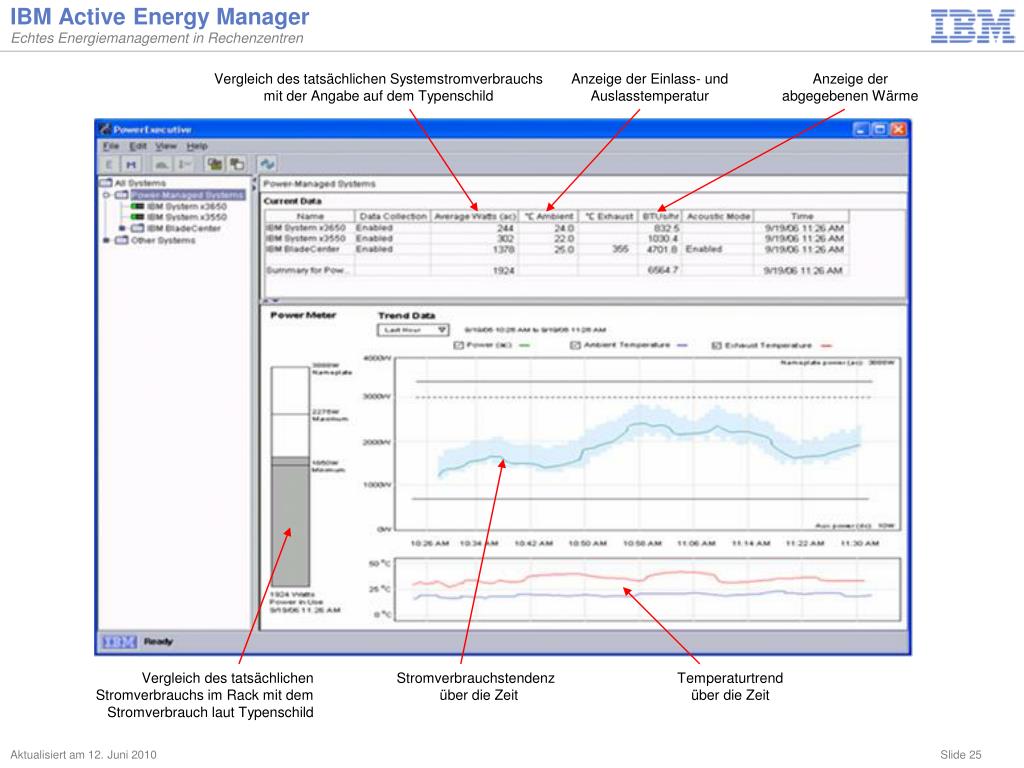
Task: Click the collapse arrows below Current Data table
Action: click(271, 301)
